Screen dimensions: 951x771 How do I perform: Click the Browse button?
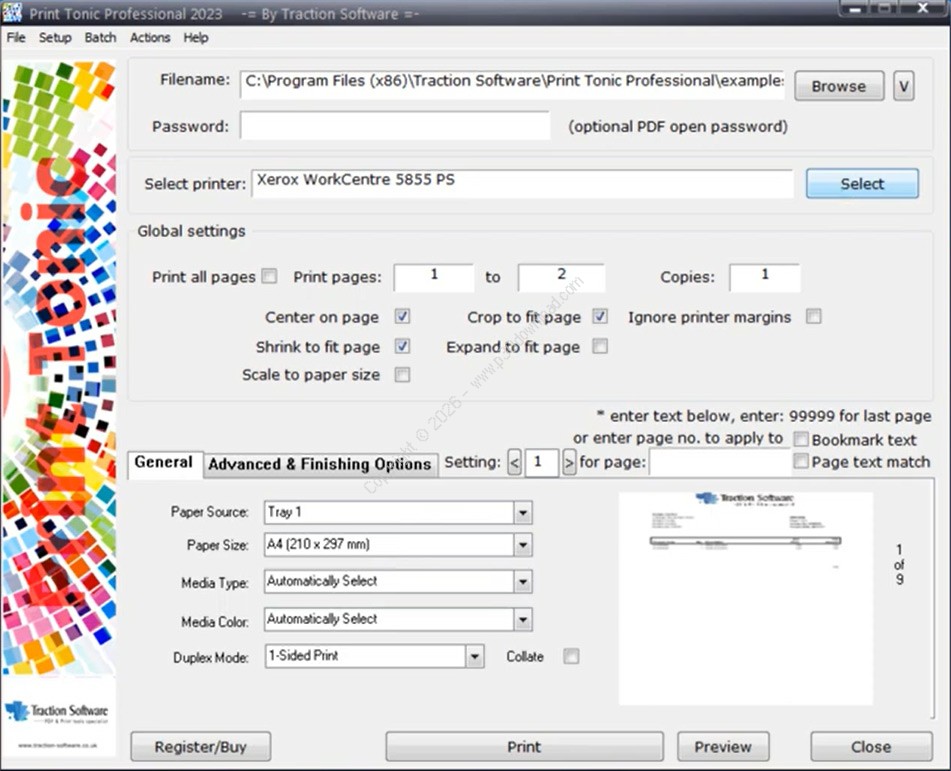[839, 86]
